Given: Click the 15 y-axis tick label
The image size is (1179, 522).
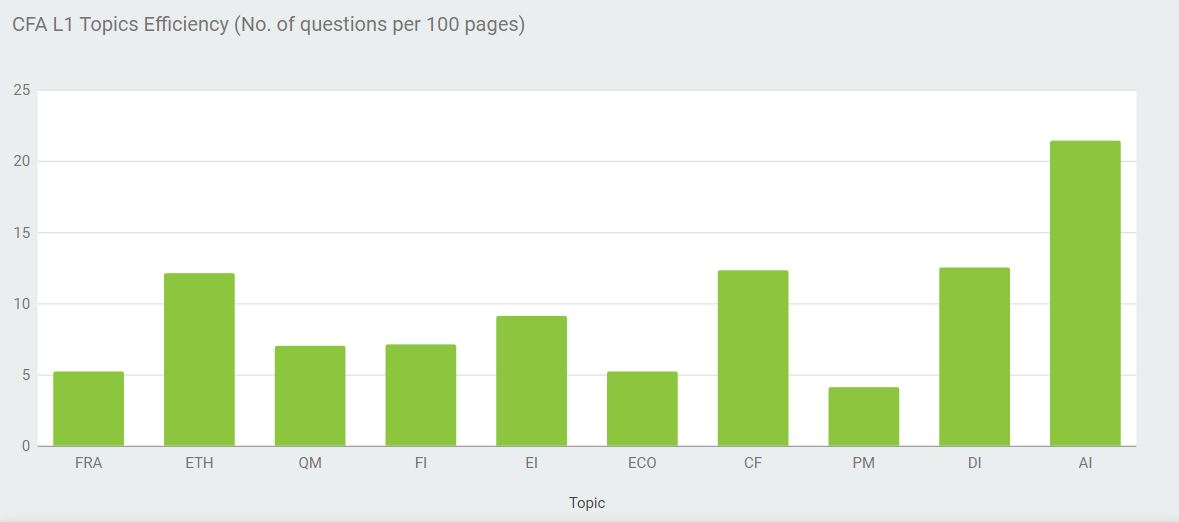Looking at the screenshot, I should [x=21, y=233].
